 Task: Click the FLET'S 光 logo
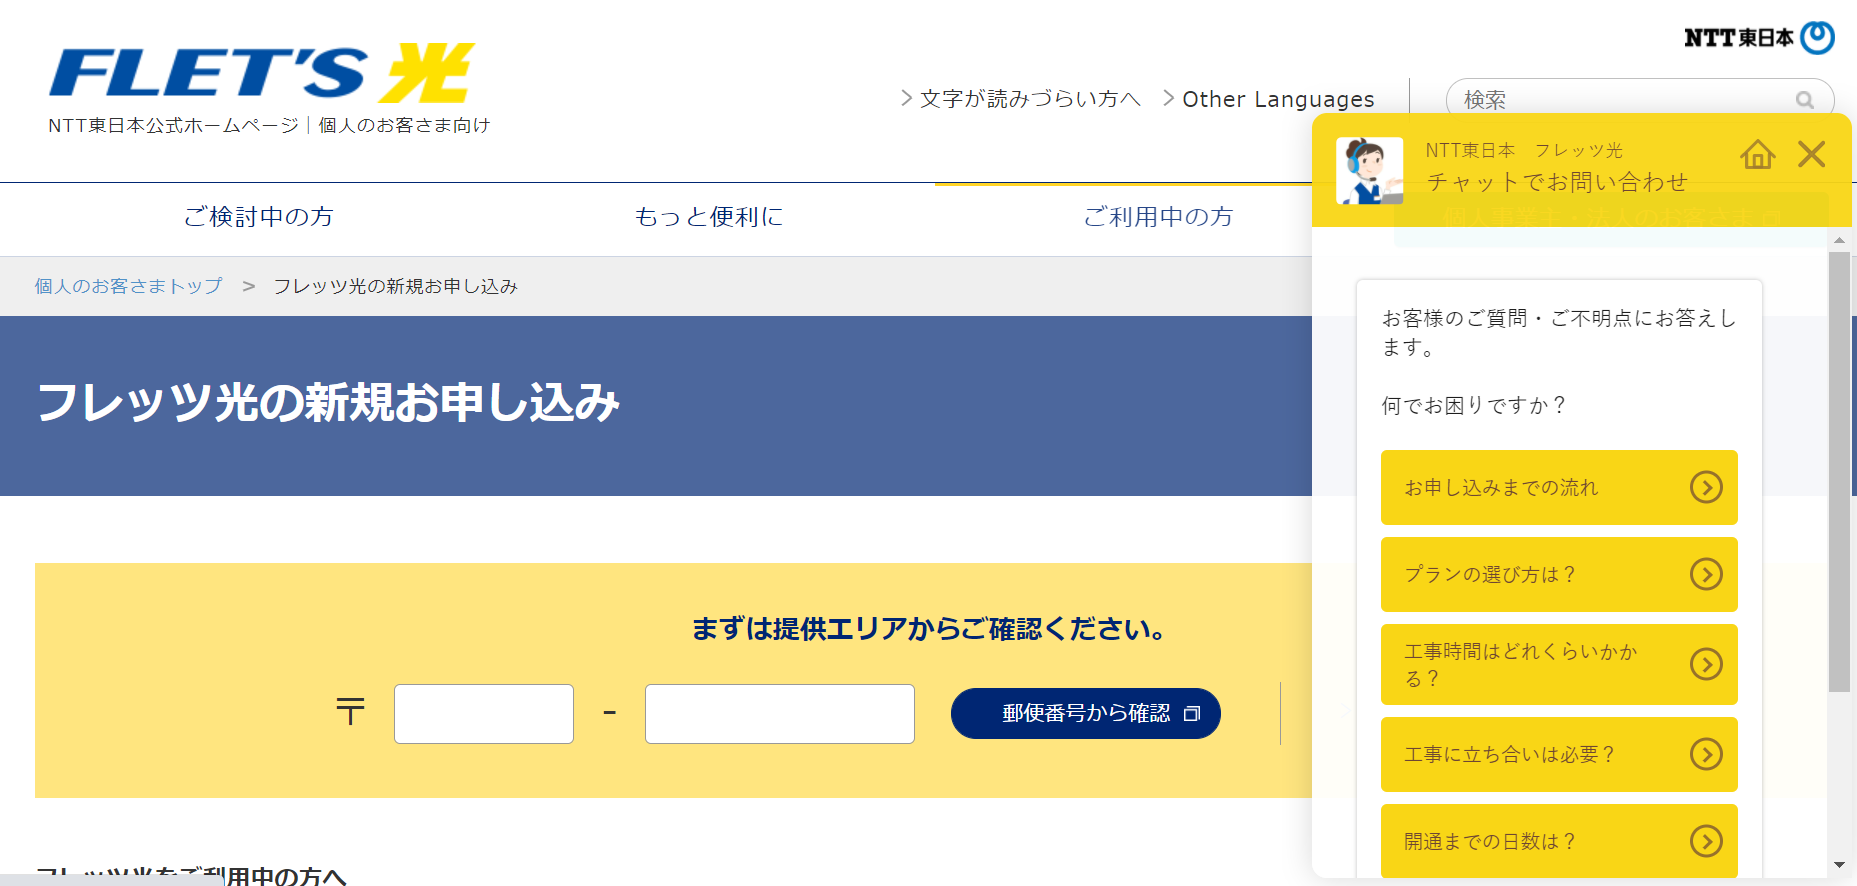coord(262,73)
